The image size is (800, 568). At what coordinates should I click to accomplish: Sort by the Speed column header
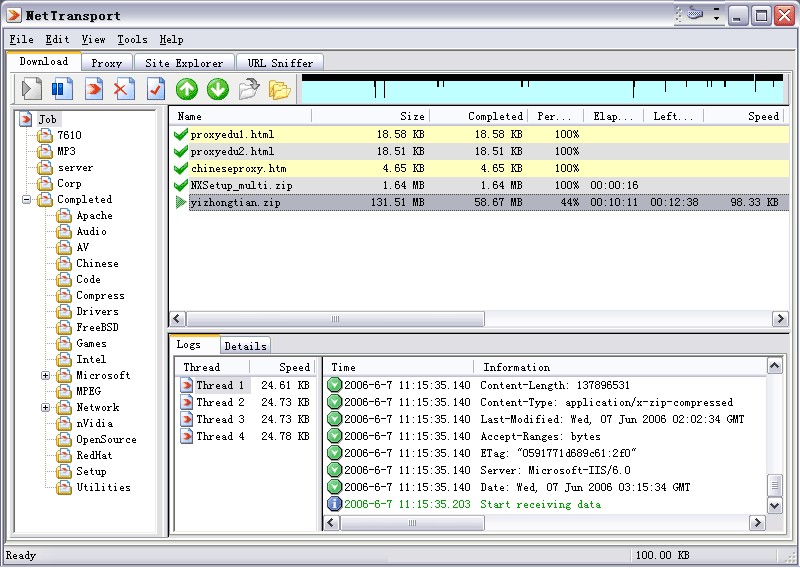point(745,117)
